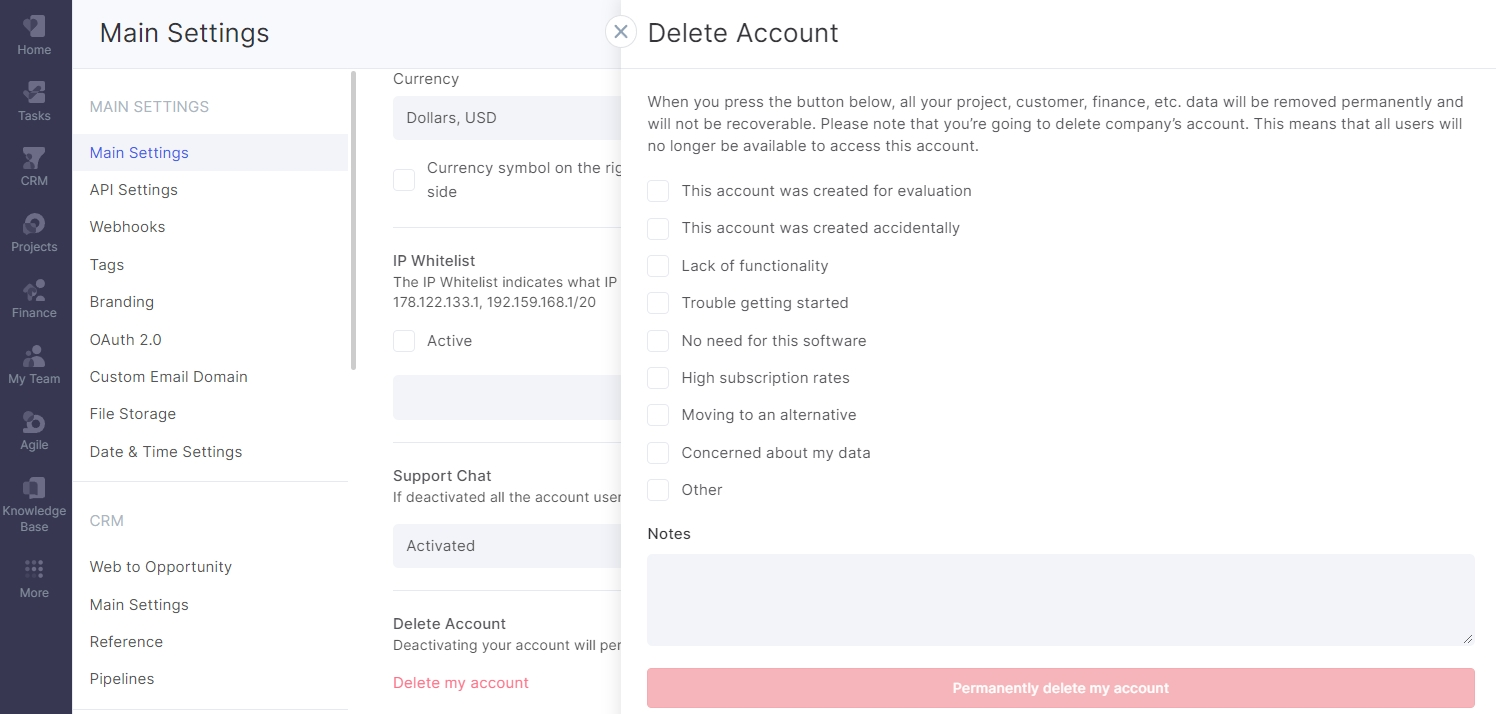Click the "Delete my account" link

coord(461,683)
